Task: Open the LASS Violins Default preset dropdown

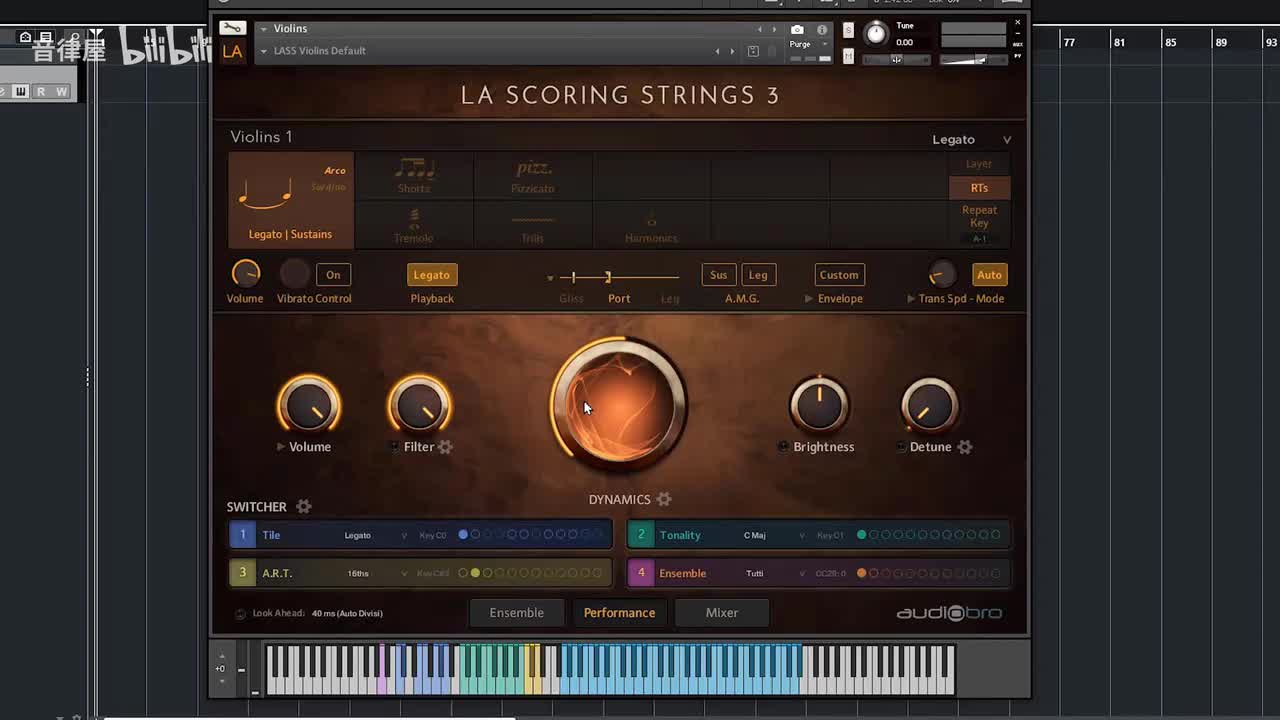Action: pos(263,51)
